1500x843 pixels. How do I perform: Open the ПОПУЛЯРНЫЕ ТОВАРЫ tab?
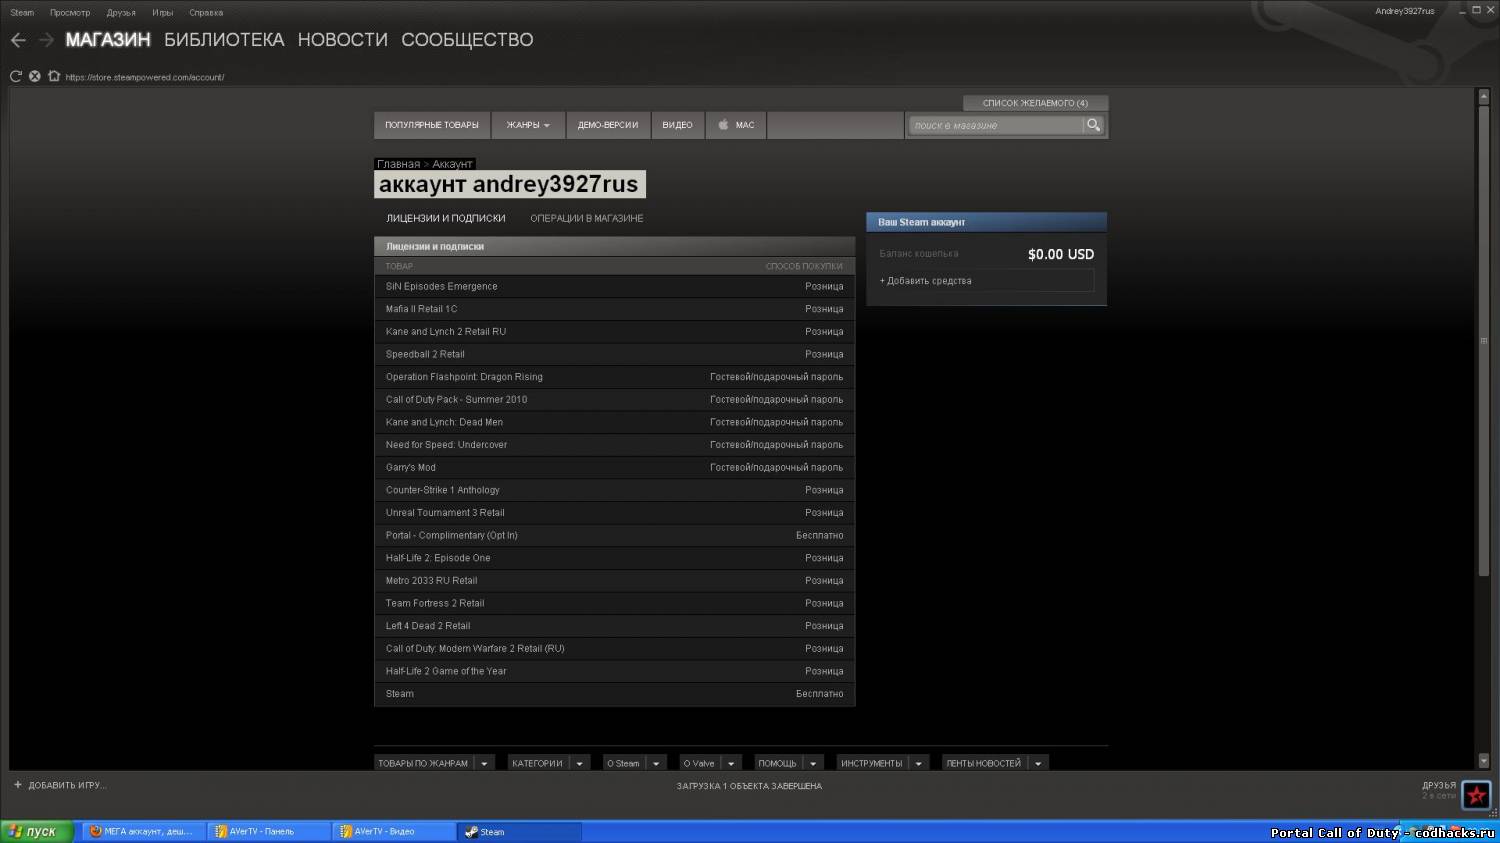pos(432,125)
